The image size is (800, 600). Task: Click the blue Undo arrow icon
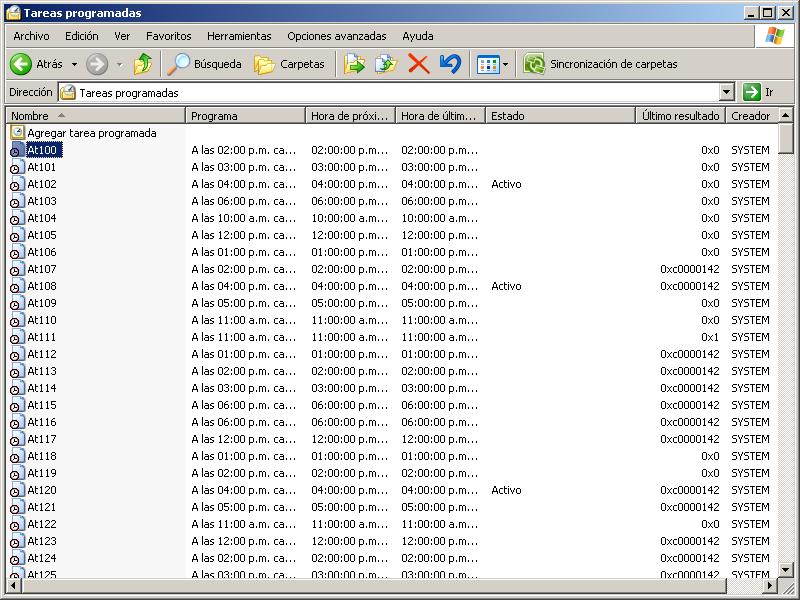(x=450, y=64)
